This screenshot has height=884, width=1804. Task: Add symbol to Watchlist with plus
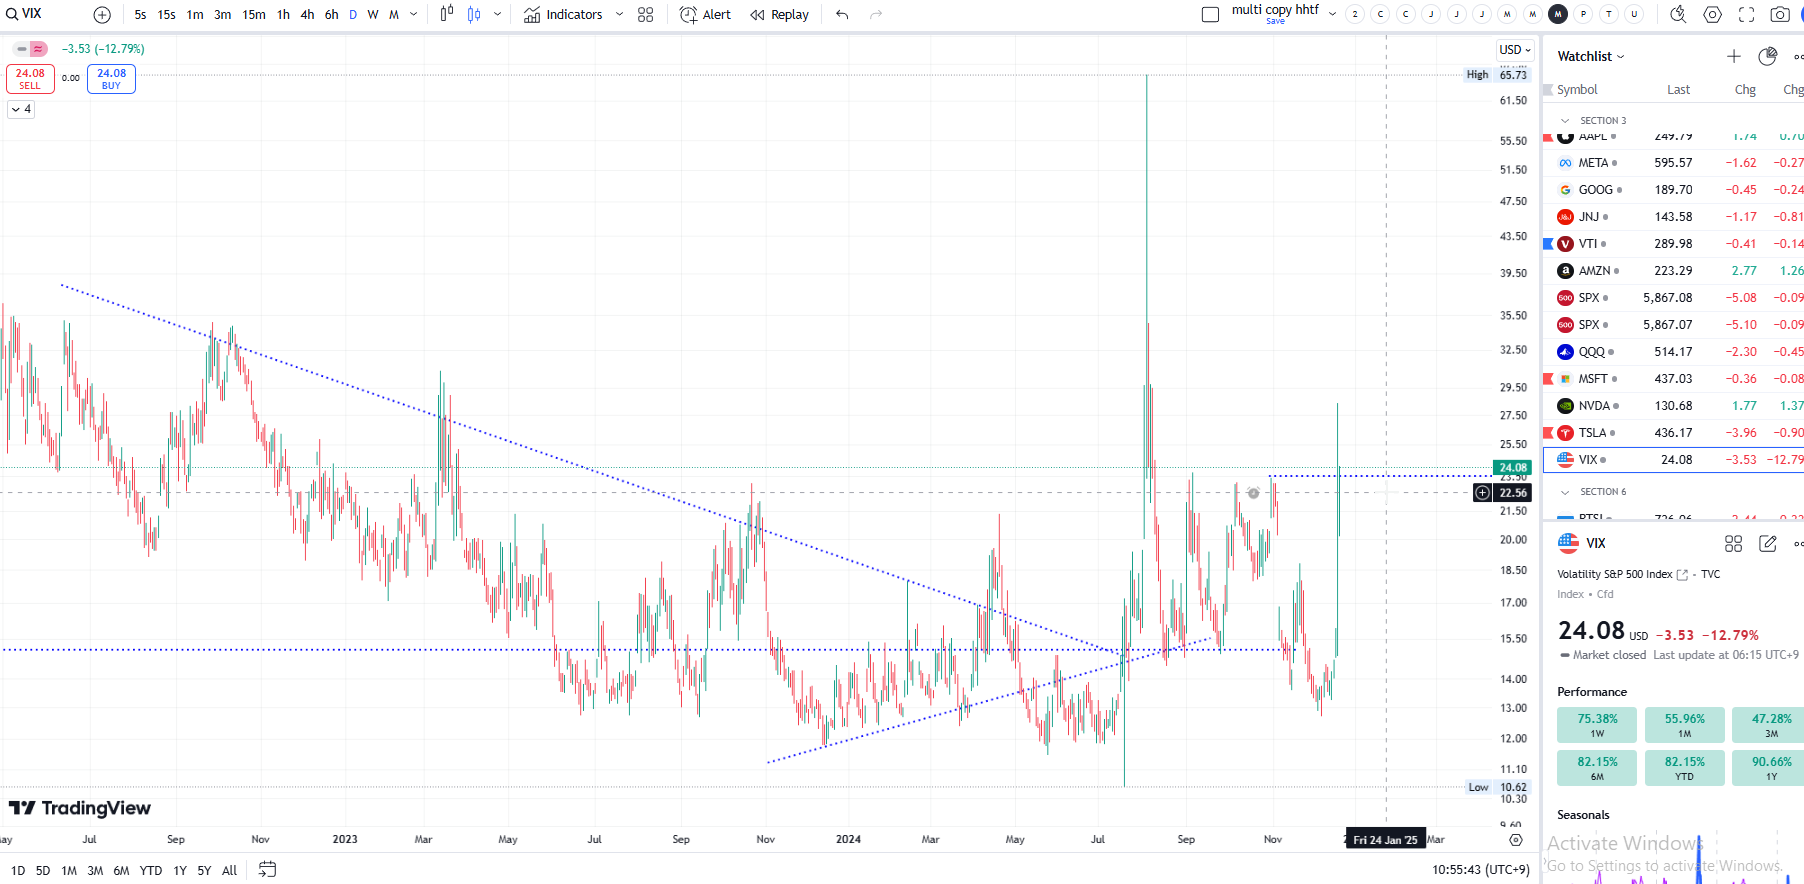1733,57
